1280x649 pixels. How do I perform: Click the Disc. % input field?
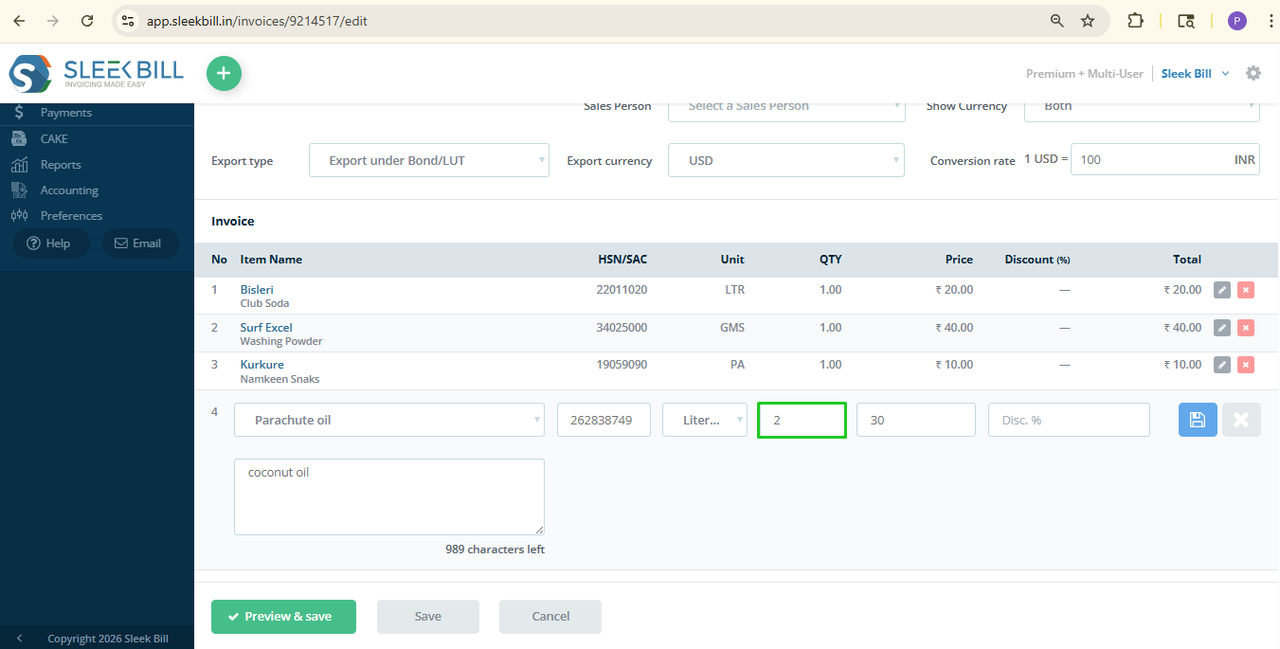[x=1069, y=420]
